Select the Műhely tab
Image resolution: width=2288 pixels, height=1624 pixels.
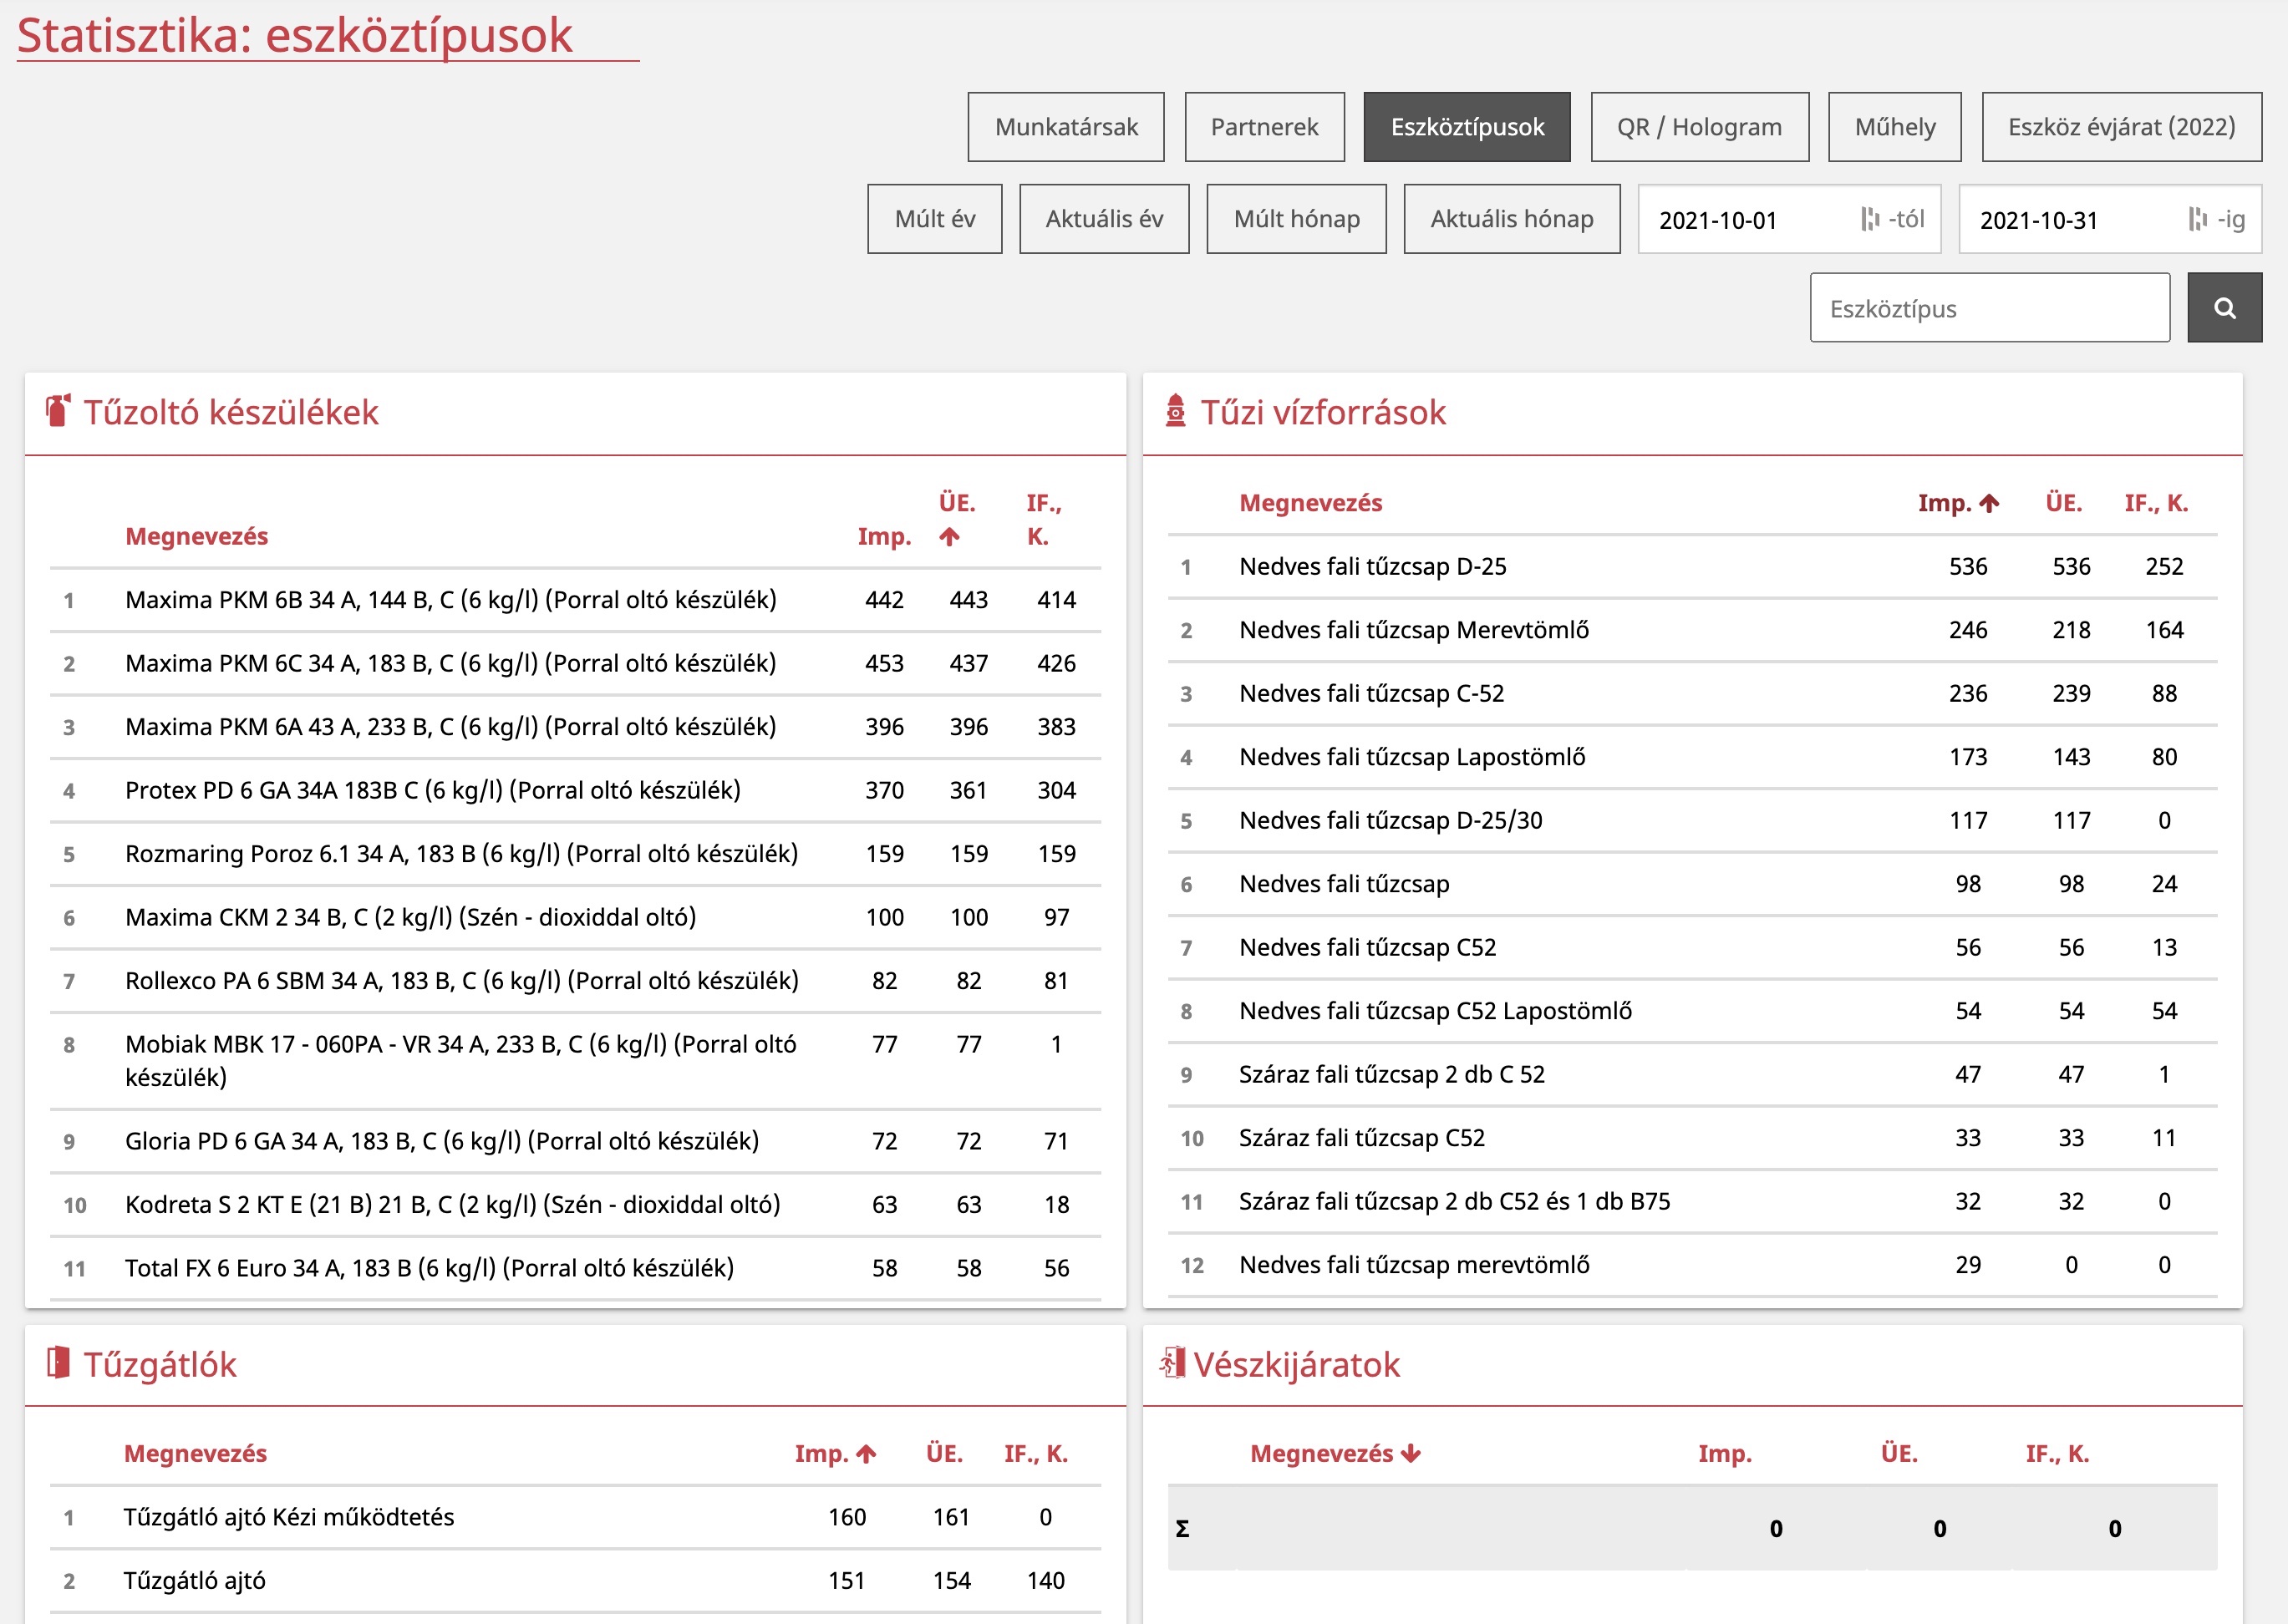click(x=1894, y=127)
